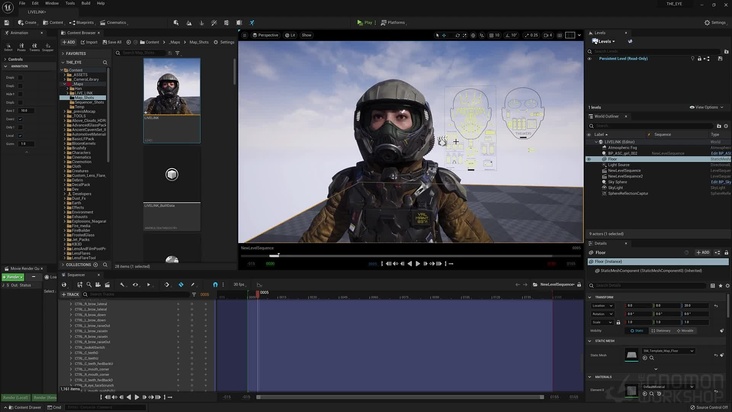Open the Blueprints toolbar dropdown
This screenshot has width=732, height=412.
pyautogui.click(x=82, y=22)
